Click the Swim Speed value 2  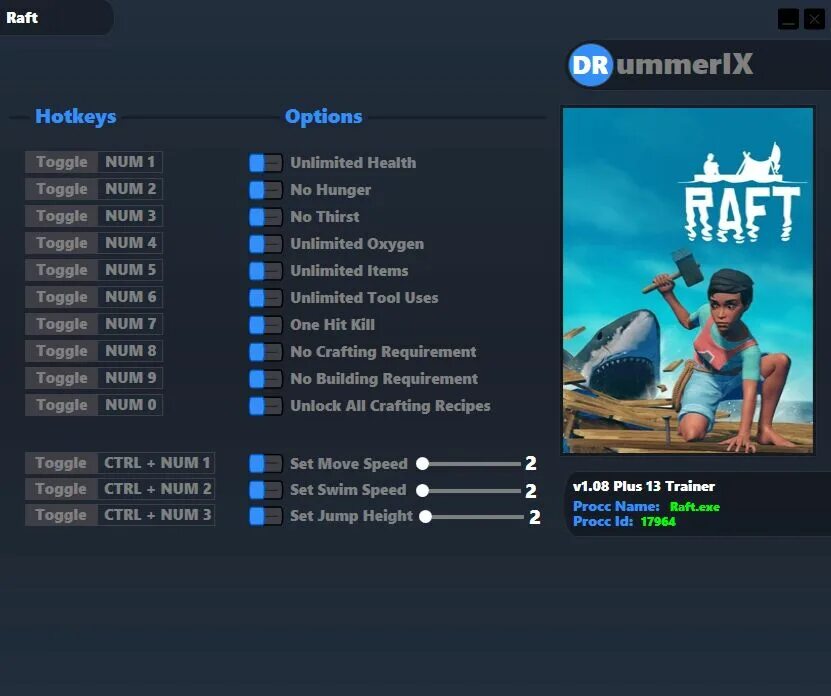[531, 491]
